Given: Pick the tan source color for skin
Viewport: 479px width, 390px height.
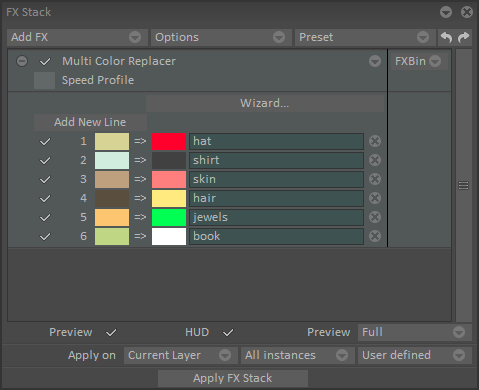Looking at the screenshot, I should coord(112,179).
